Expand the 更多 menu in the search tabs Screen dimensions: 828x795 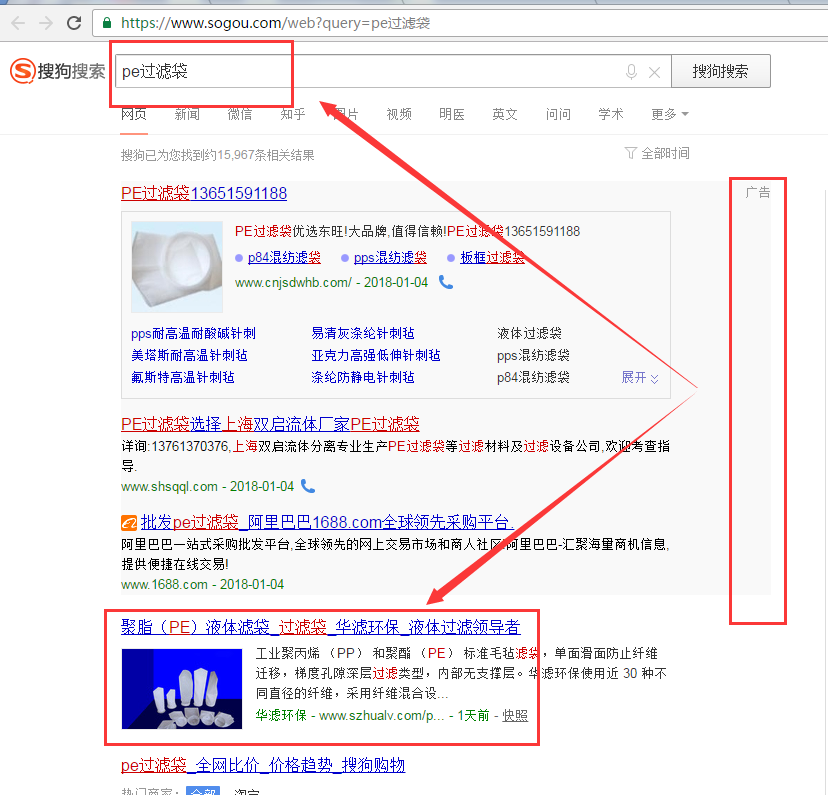tap(669, 114)
